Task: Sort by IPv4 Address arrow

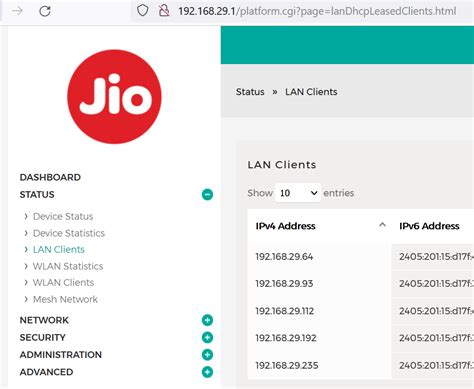Action: coord(382,225)
